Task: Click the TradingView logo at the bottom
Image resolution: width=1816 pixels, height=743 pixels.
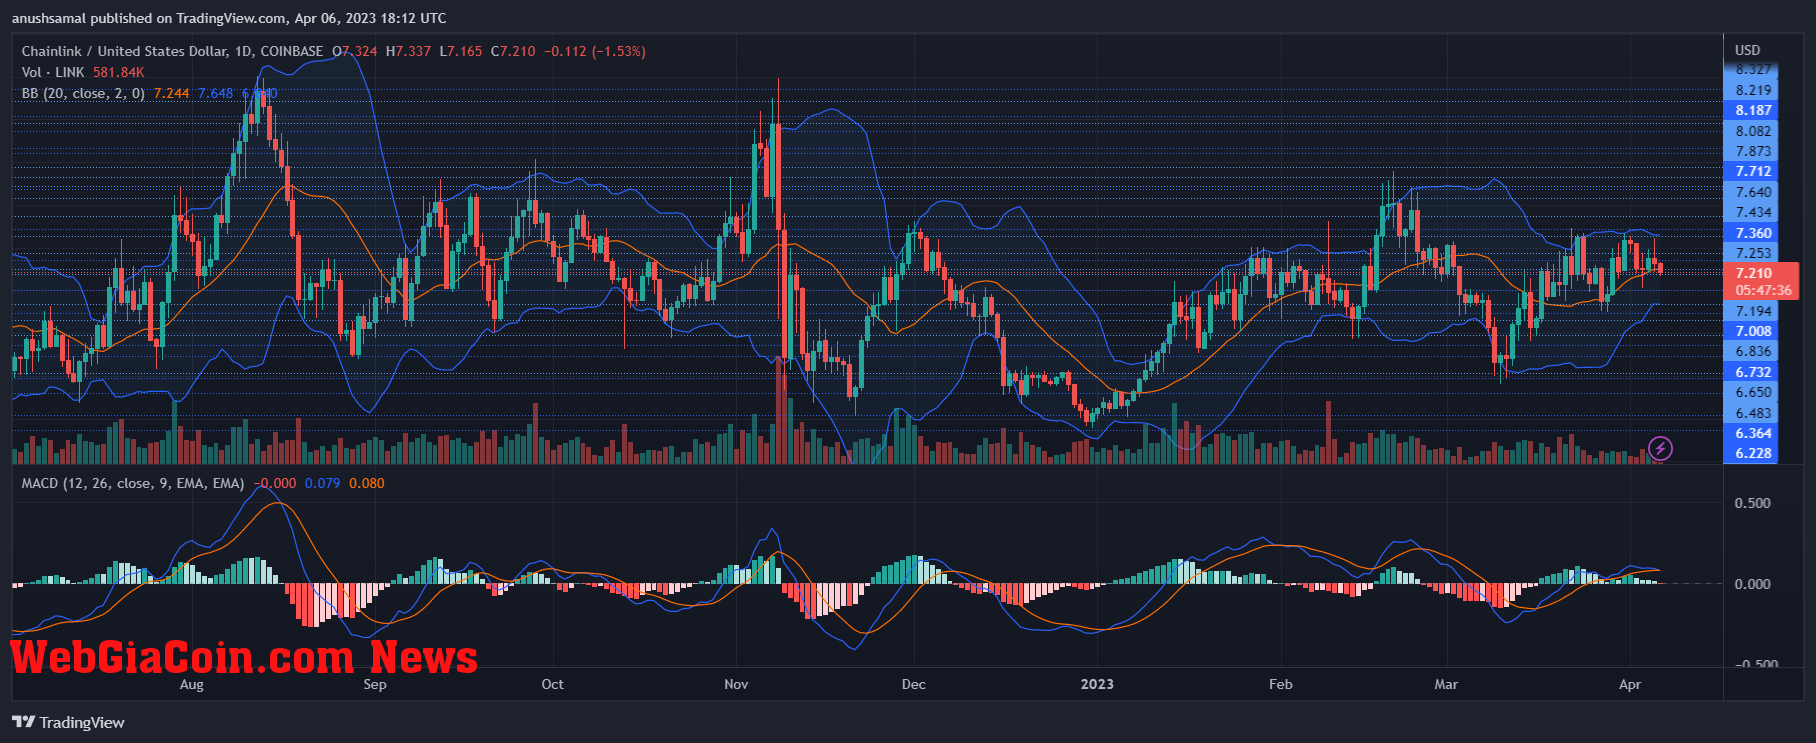Action: [x=68, y=722]
